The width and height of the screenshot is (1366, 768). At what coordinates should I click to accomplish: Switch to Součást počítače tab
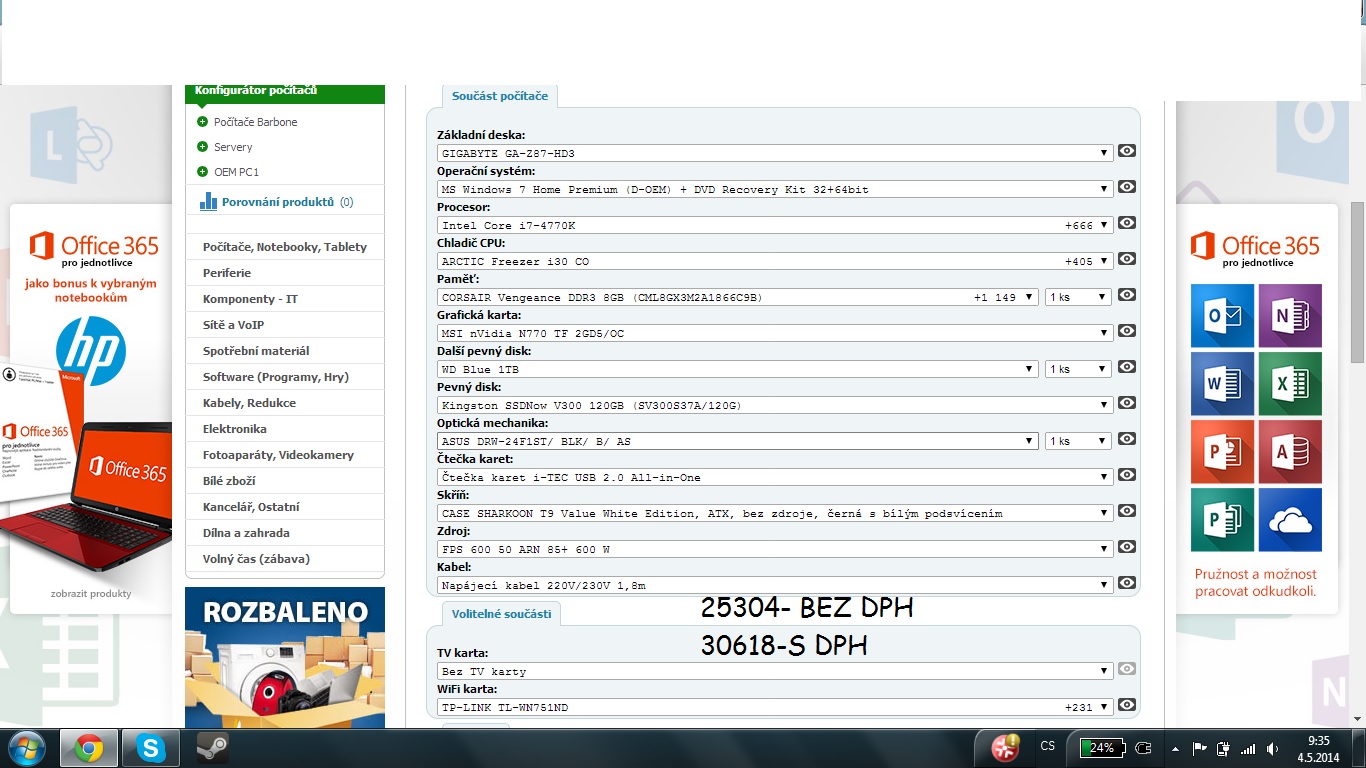click(500, 96)
